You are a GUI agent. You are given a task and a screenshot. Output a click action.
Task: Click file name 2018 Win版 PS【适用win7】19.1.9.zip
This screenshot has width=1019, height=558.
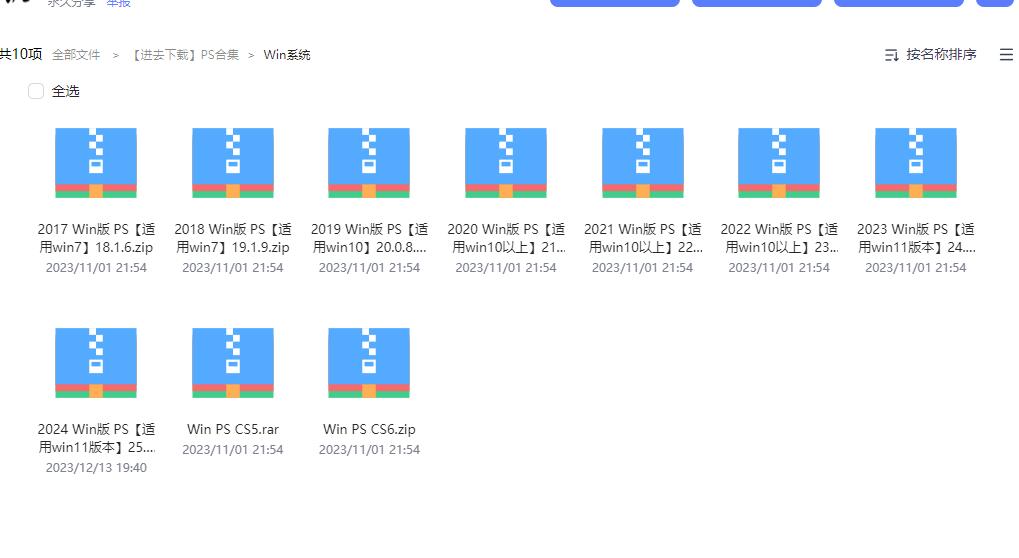tap(233, 238)
